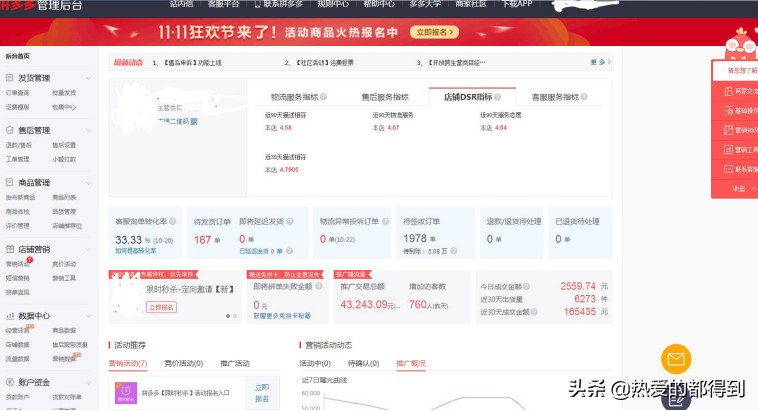758x411 pixels.
Task: Select the 活动中(0) tab
Action: (315, 363)
